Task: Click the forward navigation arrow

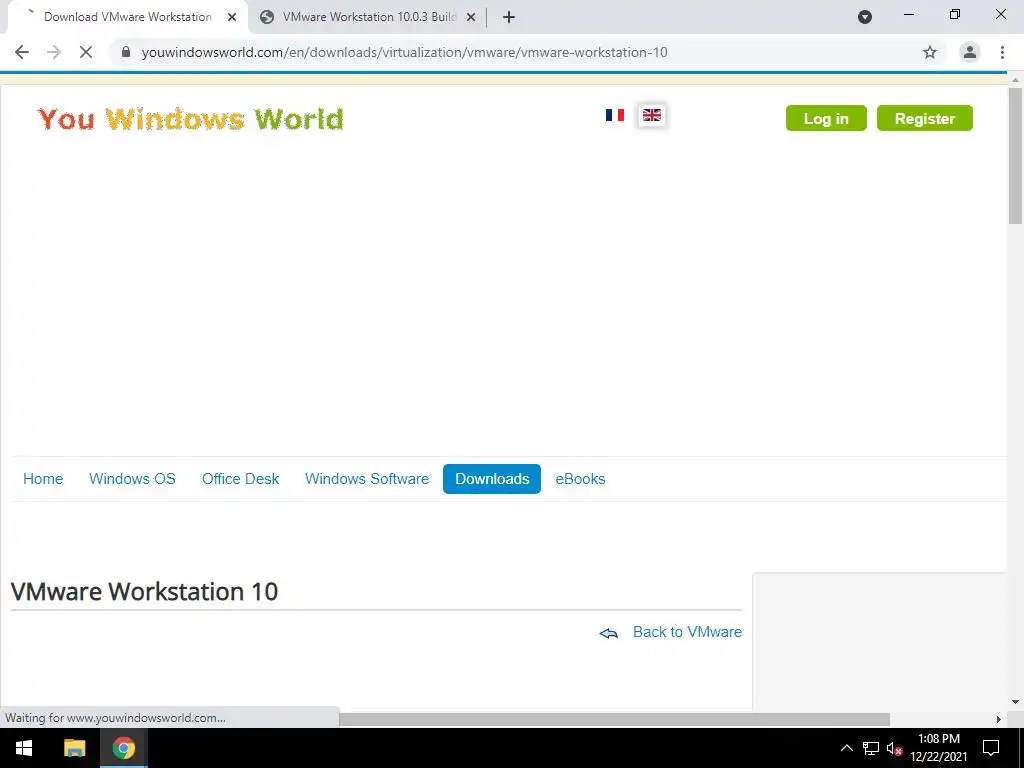Action: [x=54, y=52]
